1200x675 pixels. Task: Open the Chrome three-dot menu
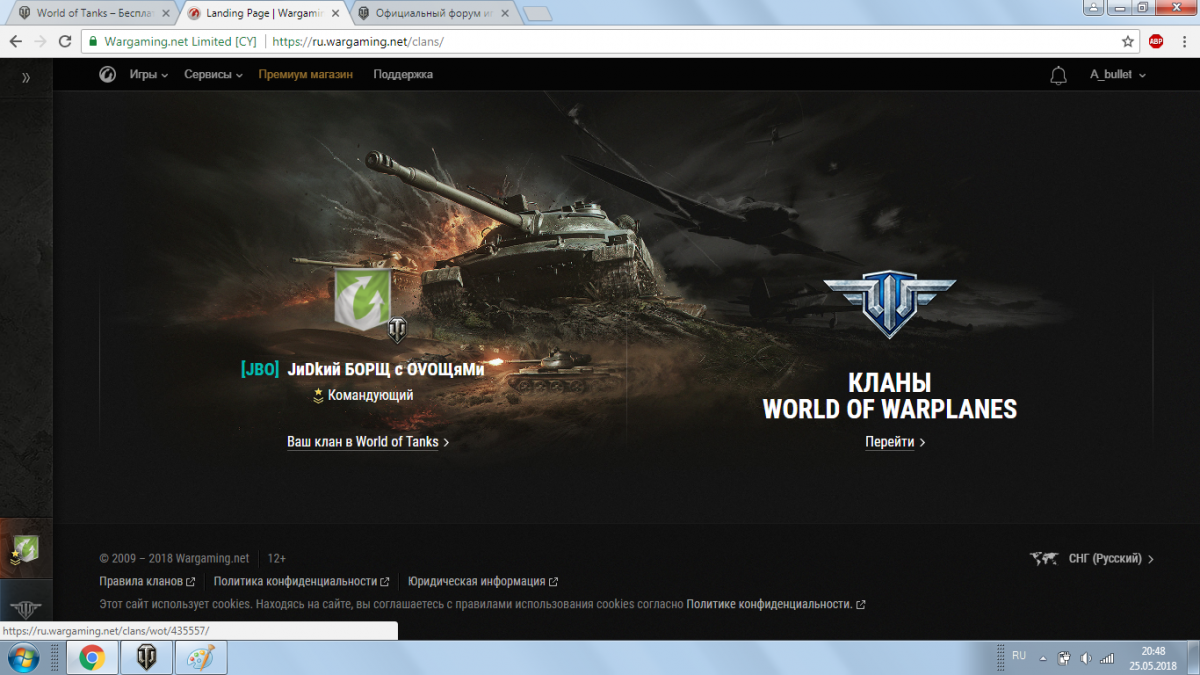[1184, 42]
